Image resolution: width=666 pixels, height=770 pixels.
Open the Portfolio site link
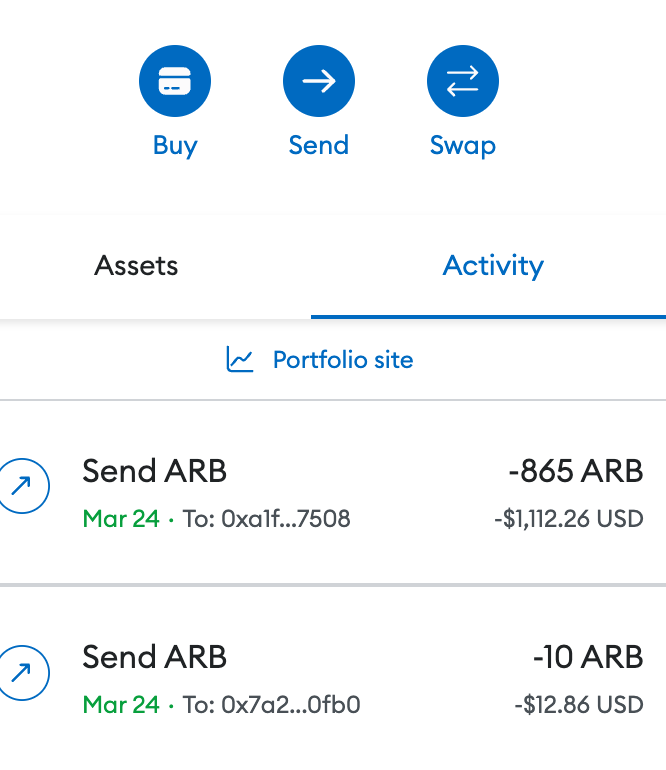tap(320, 359)
